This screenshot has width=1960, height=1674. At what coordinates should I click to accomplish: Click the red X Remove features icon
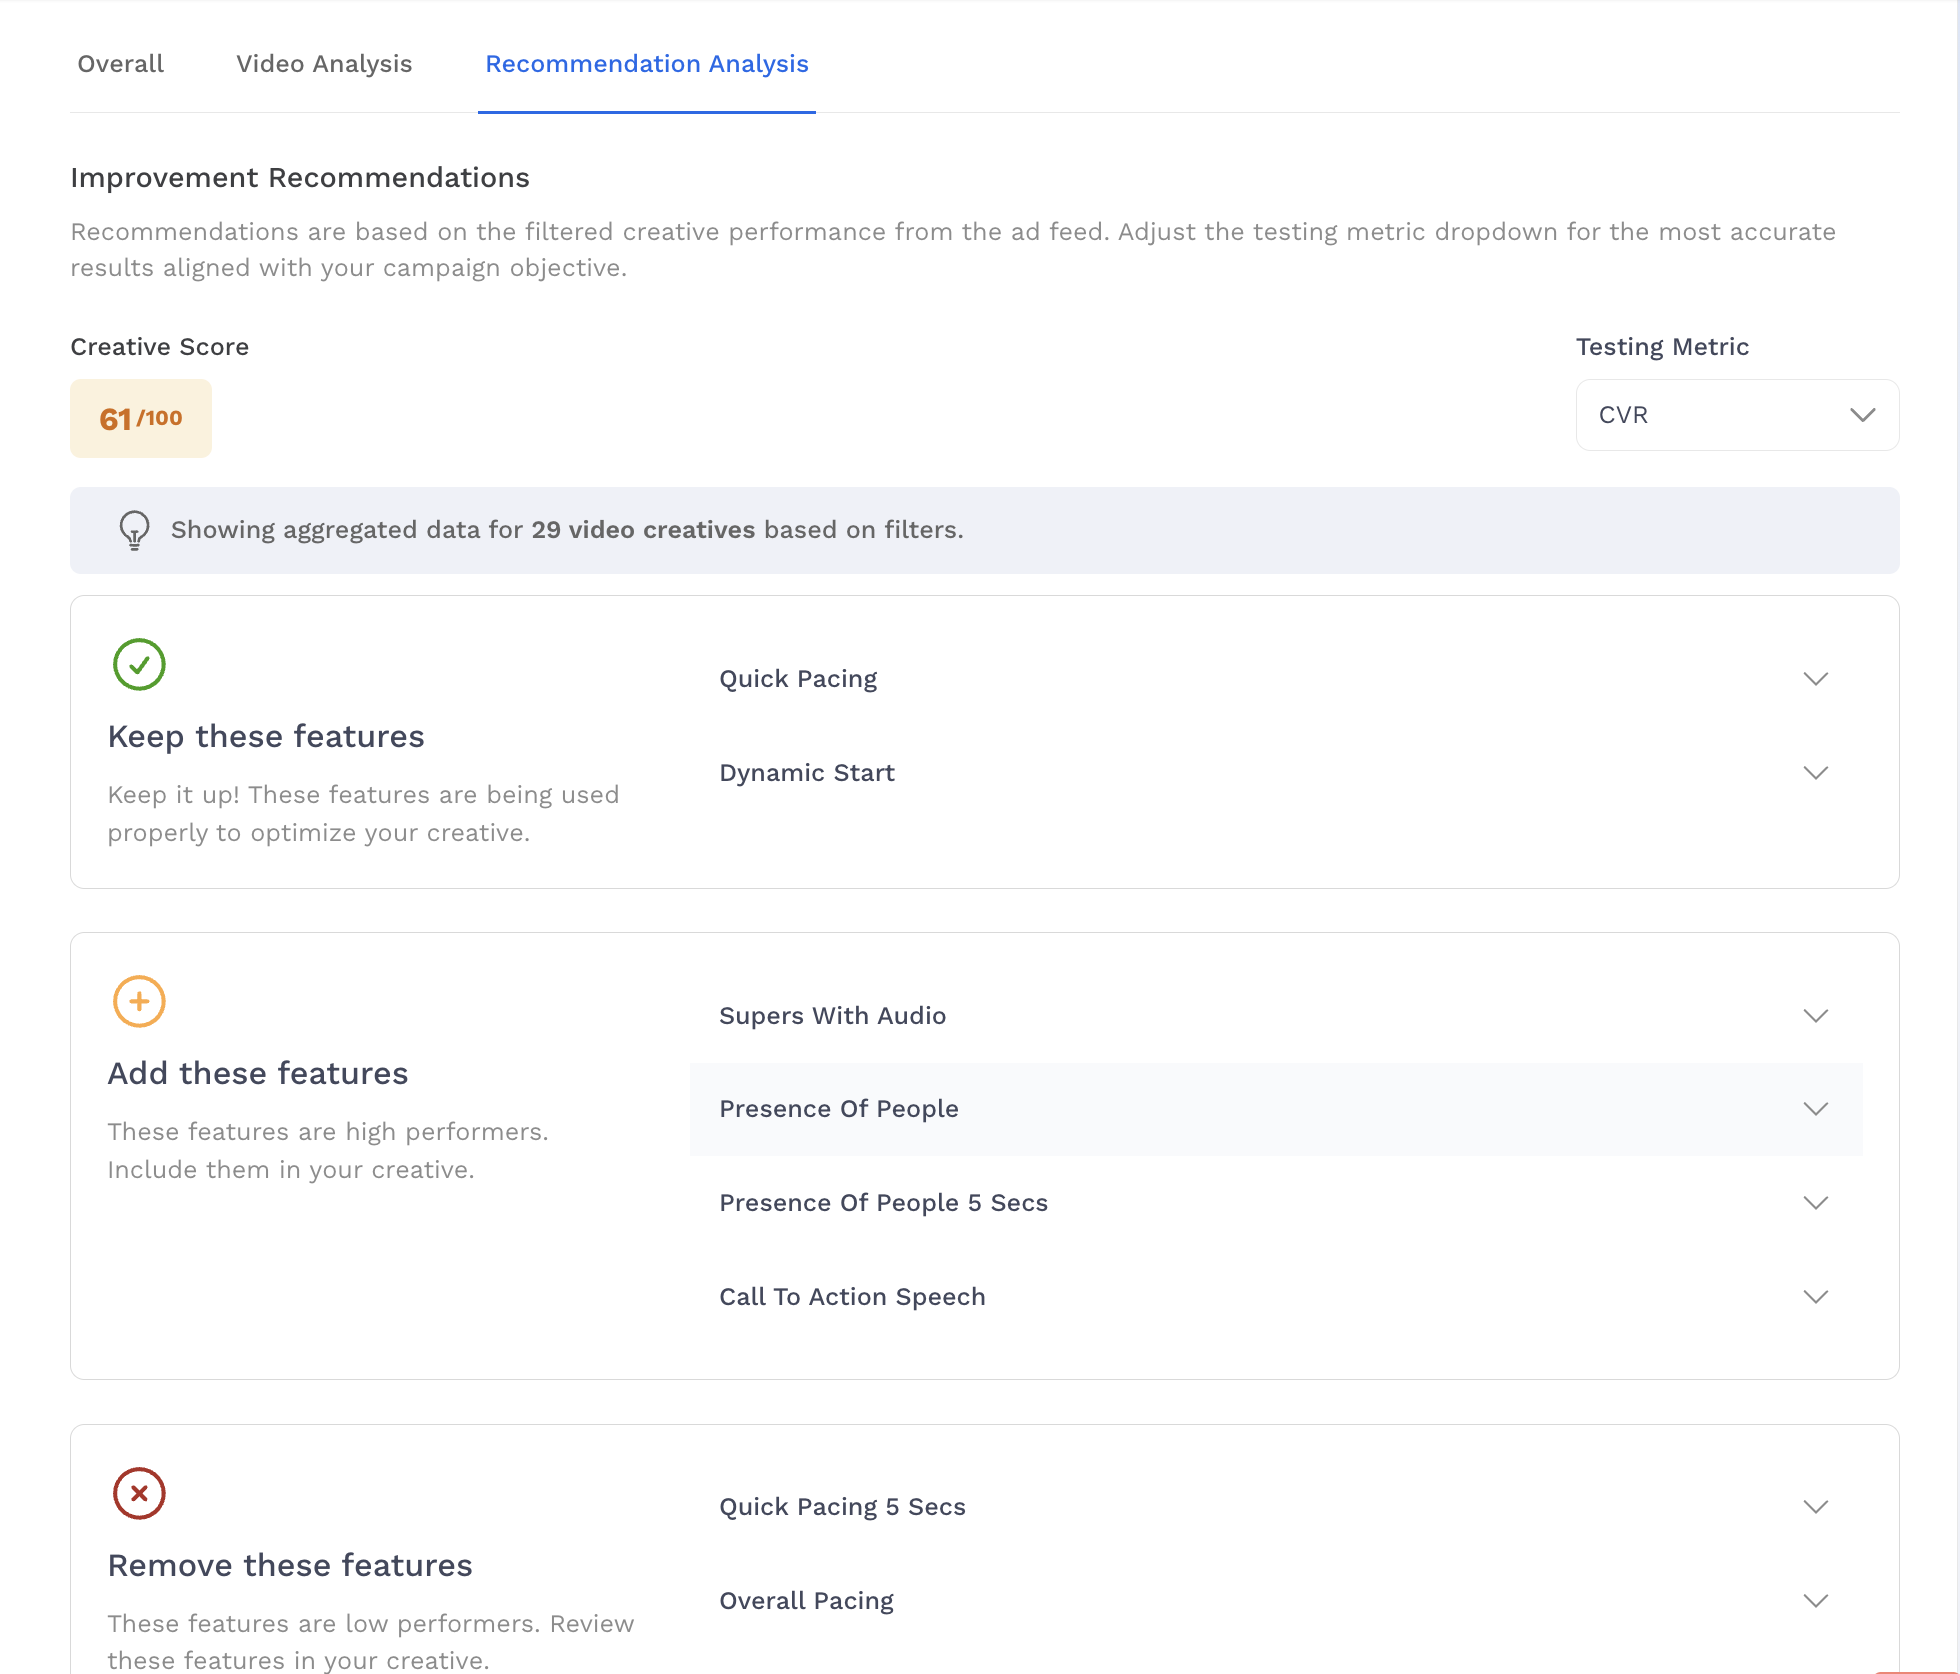(139, 1493)
